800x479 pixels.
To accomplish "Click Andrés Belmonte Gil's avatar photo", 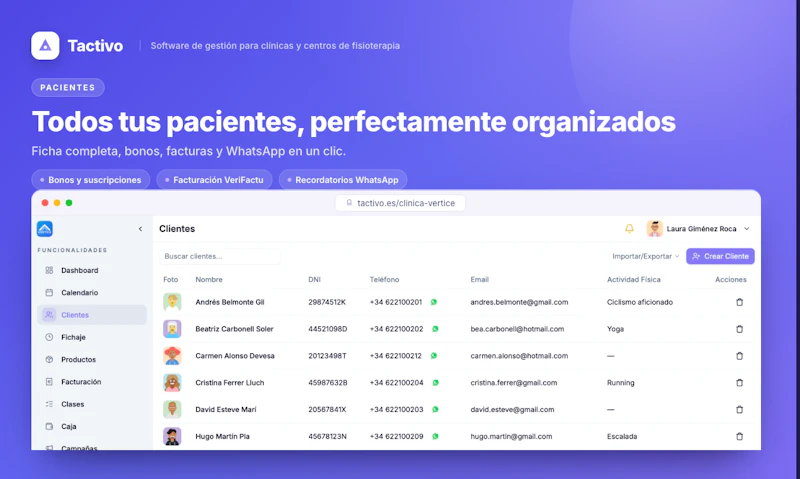I will (172, 302).
